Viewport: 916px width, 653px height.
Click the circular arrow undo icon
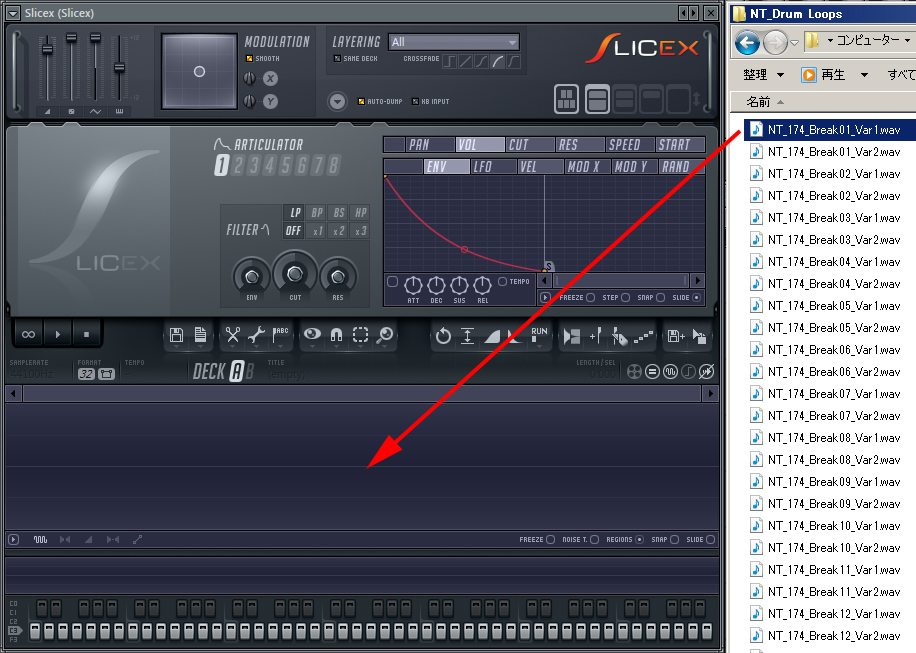443,336
